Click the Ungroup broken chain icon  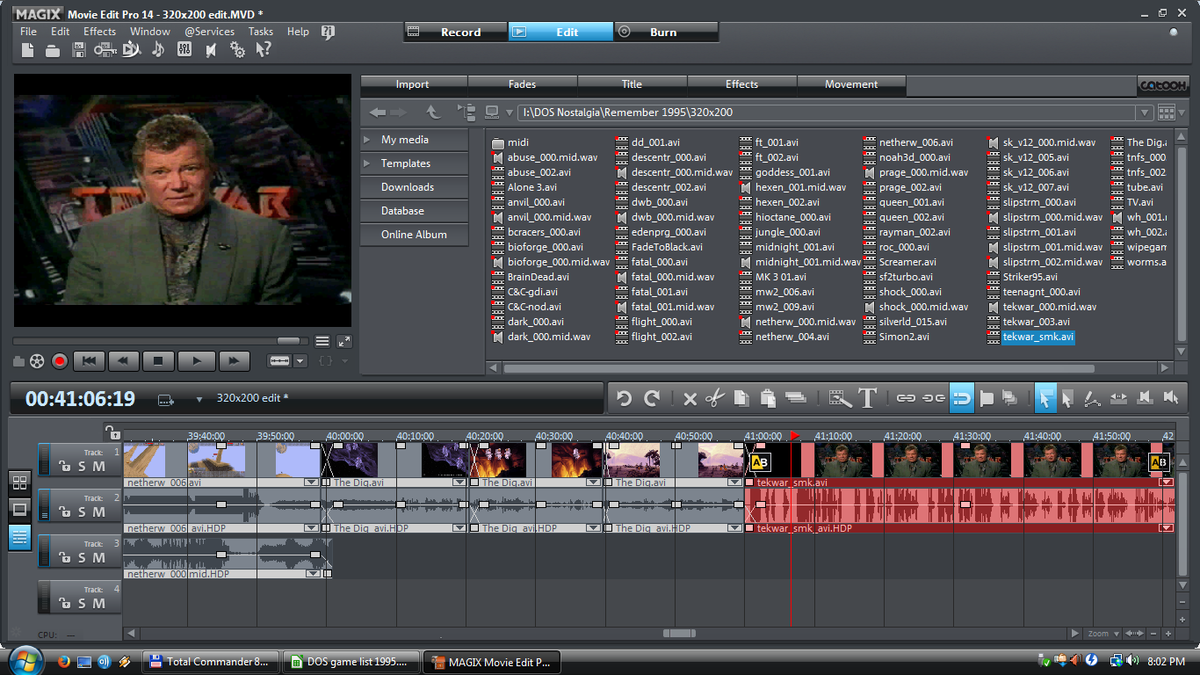pos(934,398)
